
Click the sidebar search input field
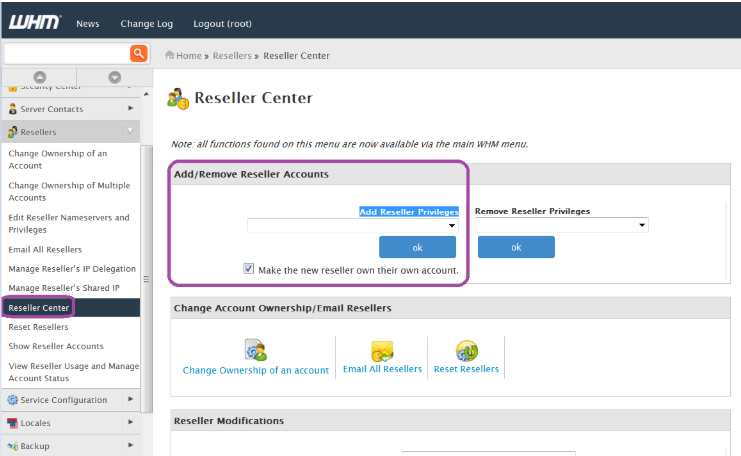[x=67, y=53]
